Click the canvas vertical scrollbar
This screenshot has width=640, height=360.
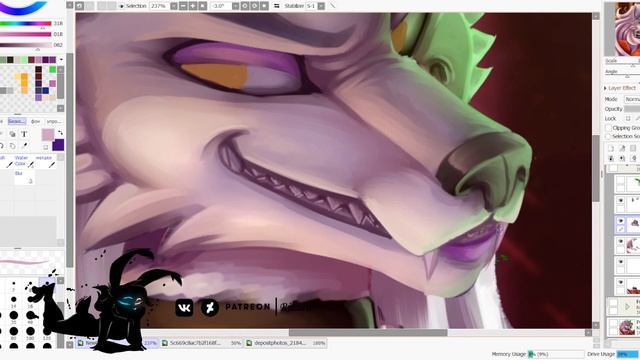596,167
